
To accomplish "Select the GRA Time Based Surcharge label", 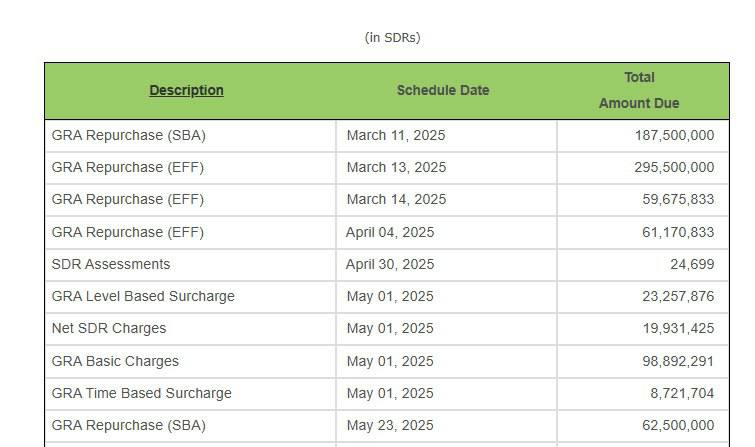I will (x=141, y=393).
